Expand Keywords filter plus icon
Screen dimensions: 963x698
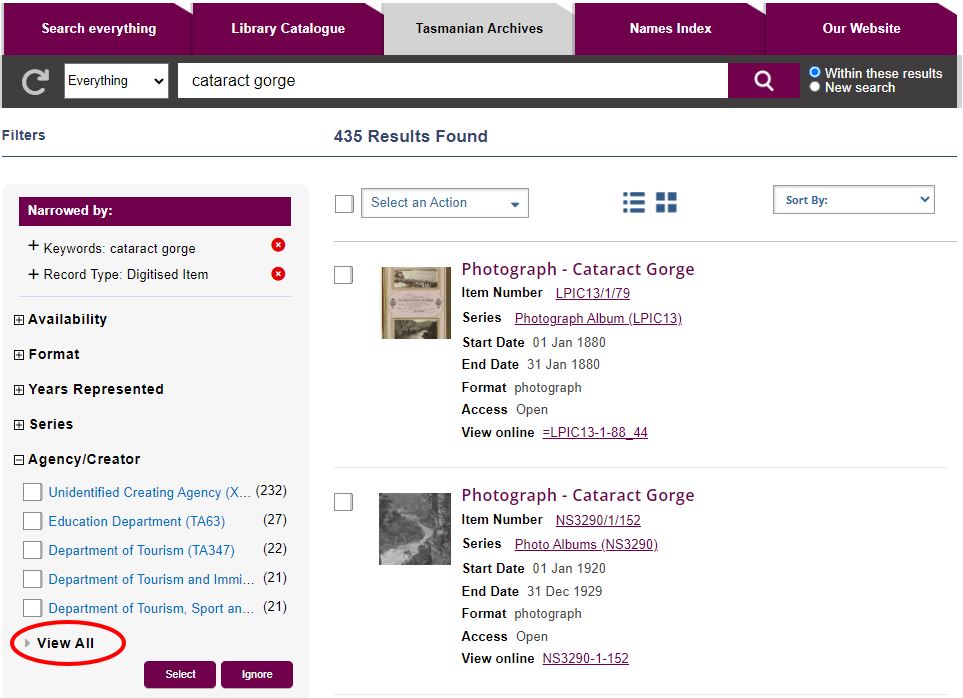click(x=33, y=247)
